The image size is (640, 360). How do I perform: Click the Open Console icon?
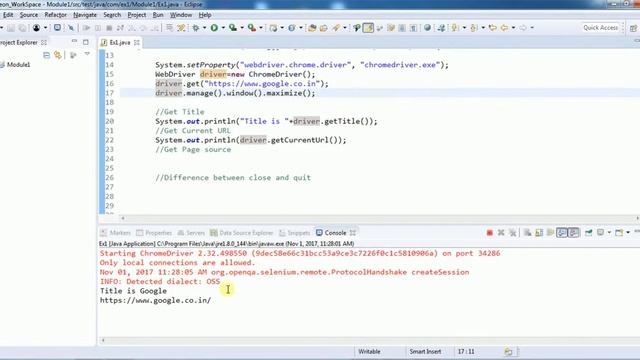tap(619, 233)
